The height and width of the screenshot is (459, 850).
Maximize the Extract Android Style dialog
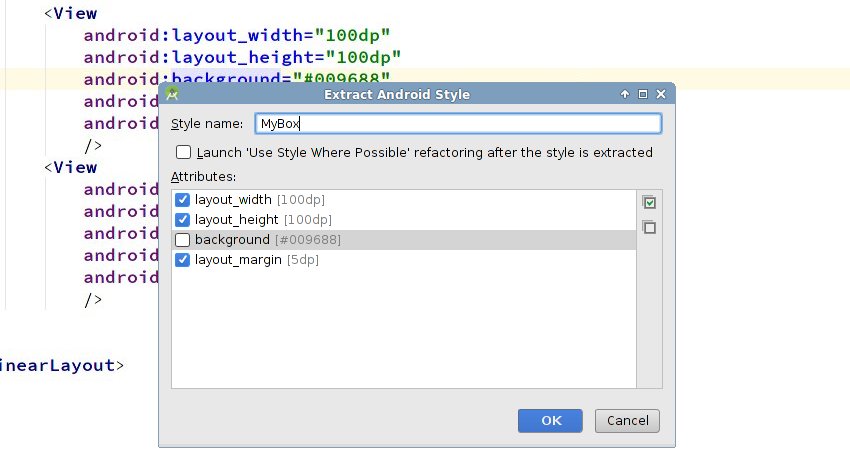(643, 94)
